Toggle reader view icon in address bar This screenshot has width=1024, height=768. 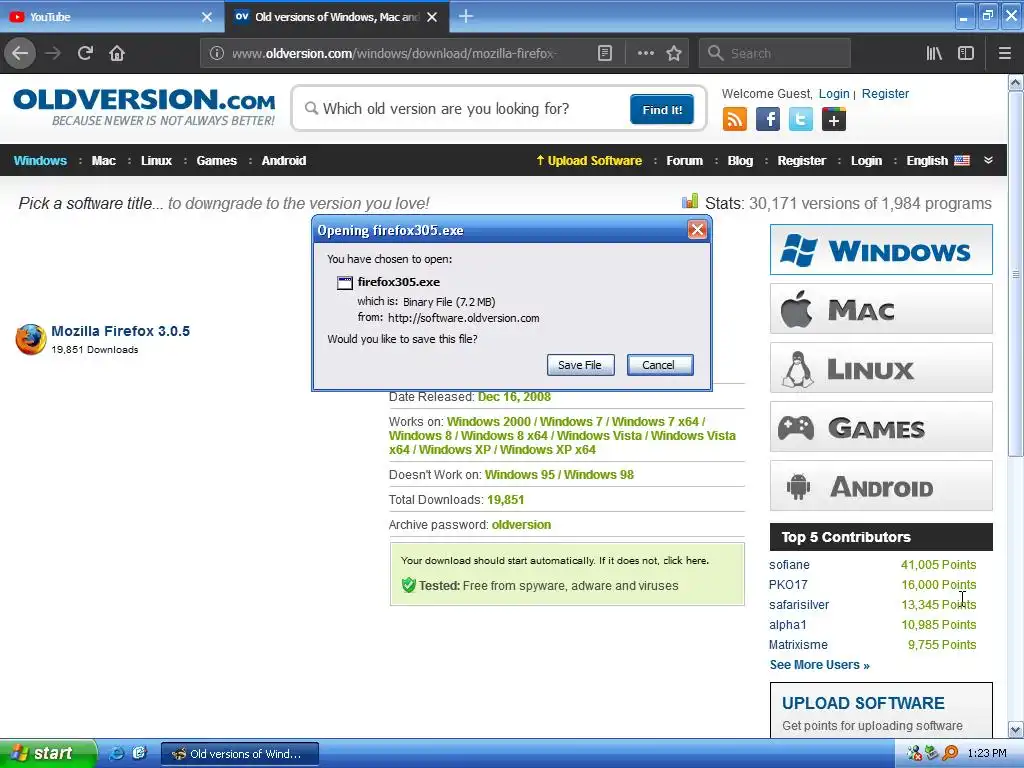(x=605, y=54)
